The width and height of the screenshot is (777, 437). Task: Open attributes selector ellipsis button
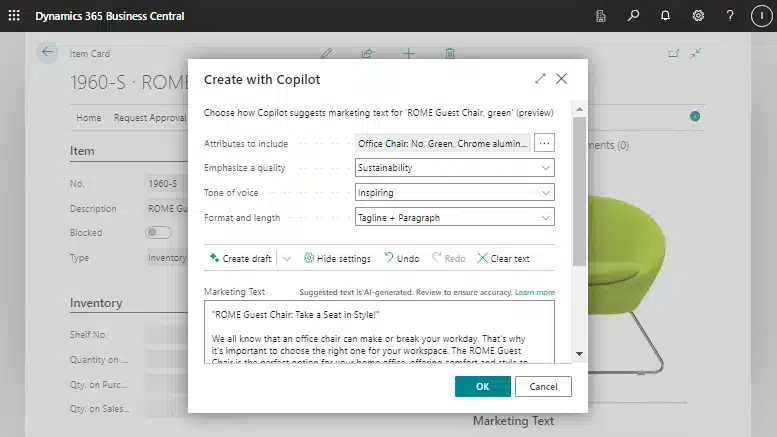click(x=544, y=143)
